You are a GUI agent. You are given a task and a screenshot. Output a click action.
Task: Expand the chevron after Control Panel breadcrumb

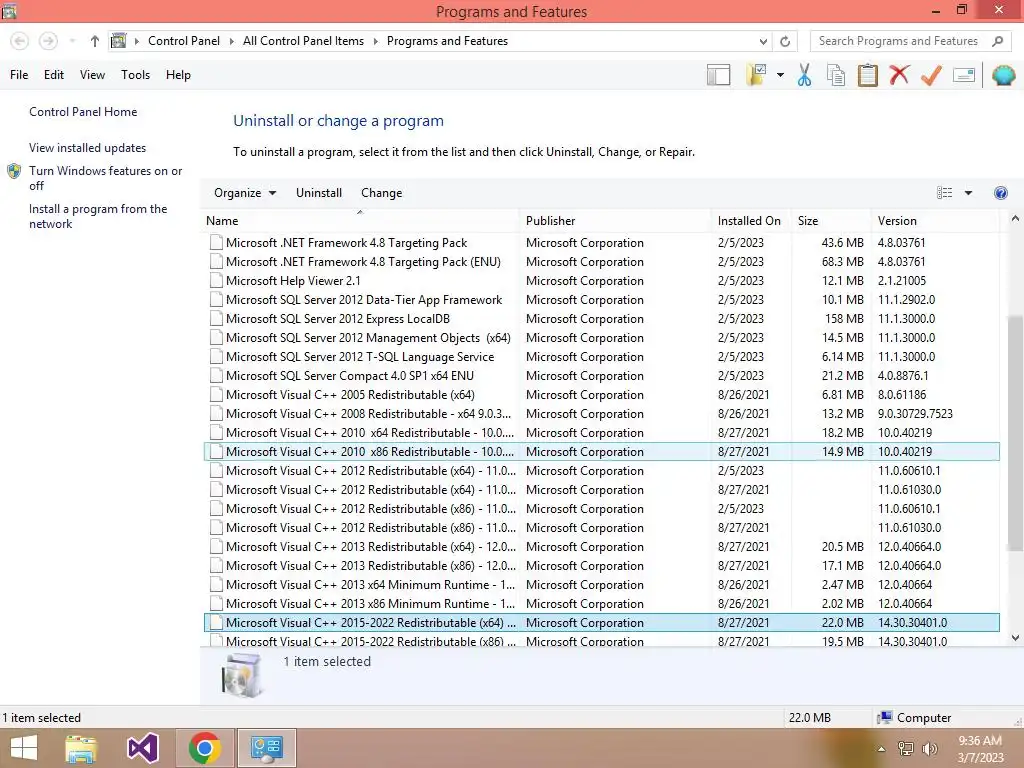231,41
